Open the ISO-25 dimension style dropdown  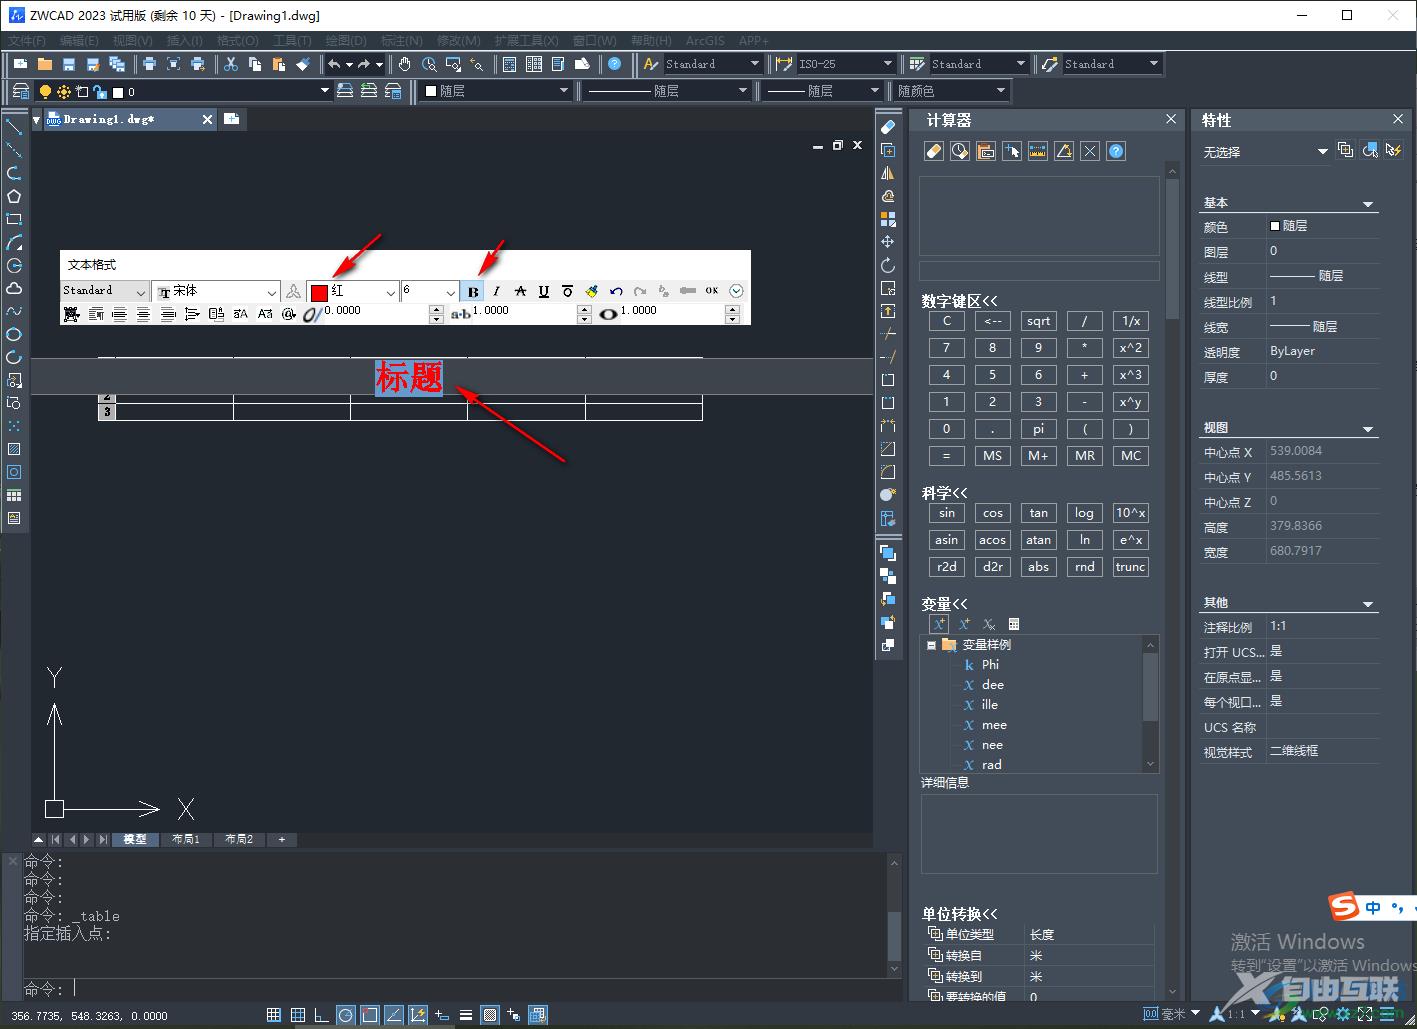point(886,64)
